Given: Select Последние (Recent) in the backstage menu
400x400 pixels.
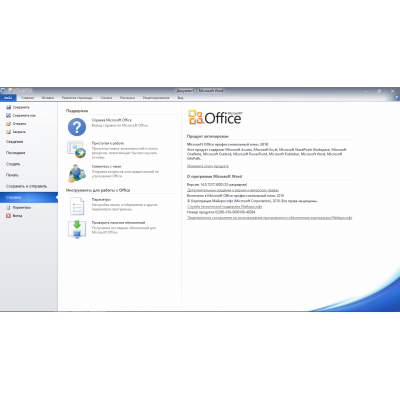Looking at the screenshot, I should pos(16,153).
